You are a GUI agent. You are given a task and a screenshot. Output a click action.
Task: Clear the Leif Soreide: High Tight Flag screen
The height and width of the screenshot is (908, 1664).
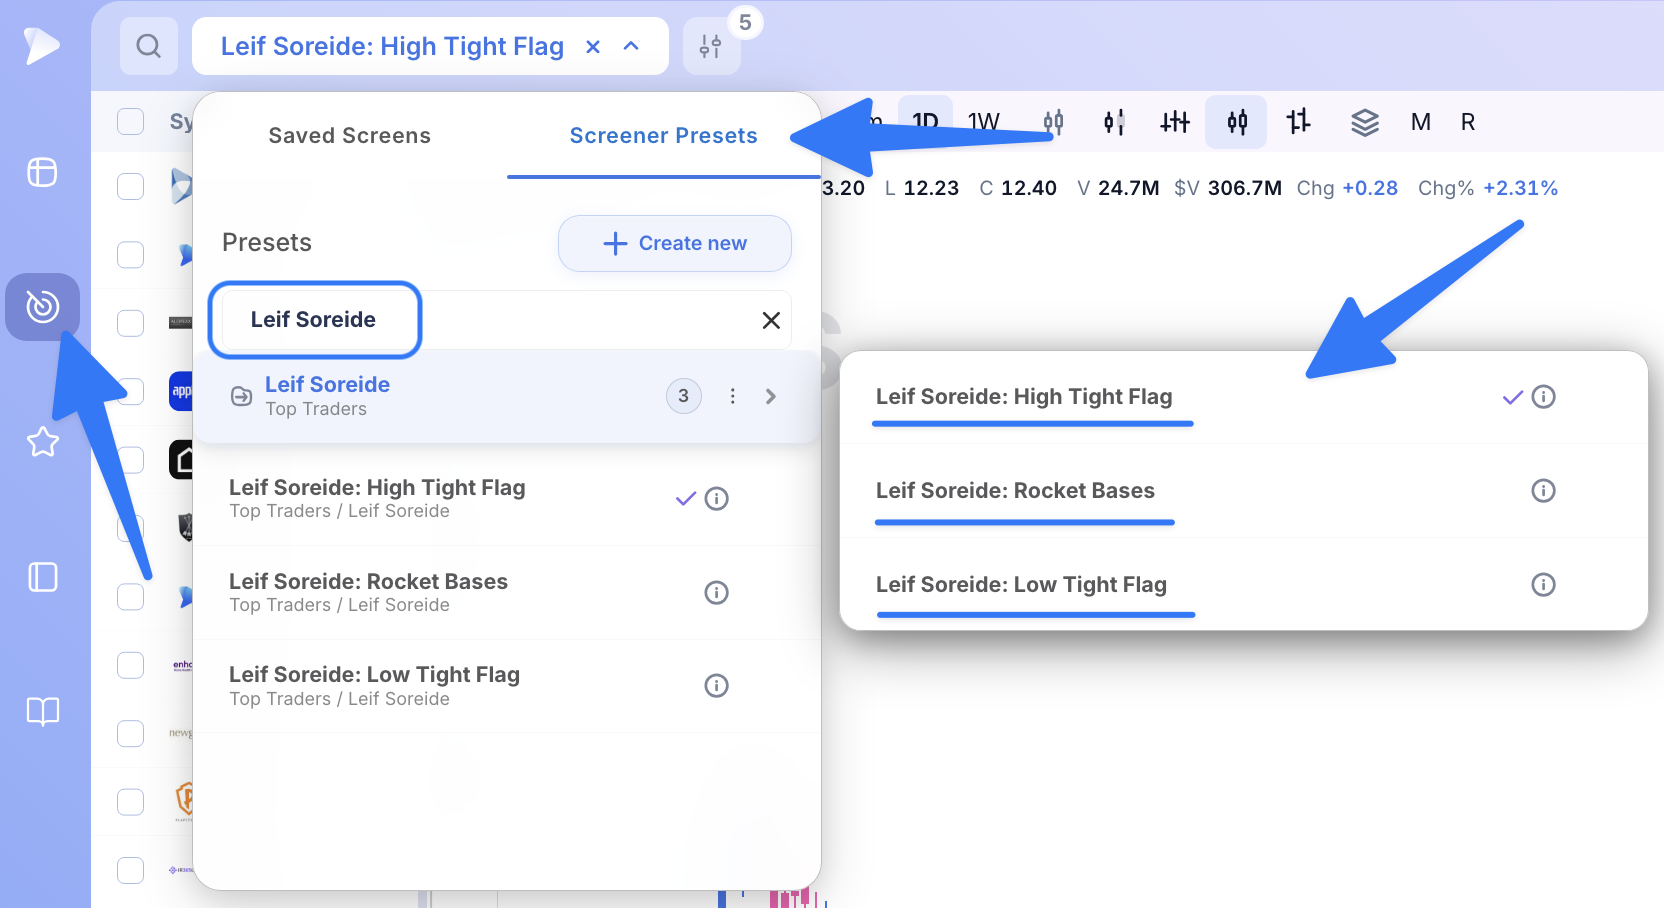593,46
